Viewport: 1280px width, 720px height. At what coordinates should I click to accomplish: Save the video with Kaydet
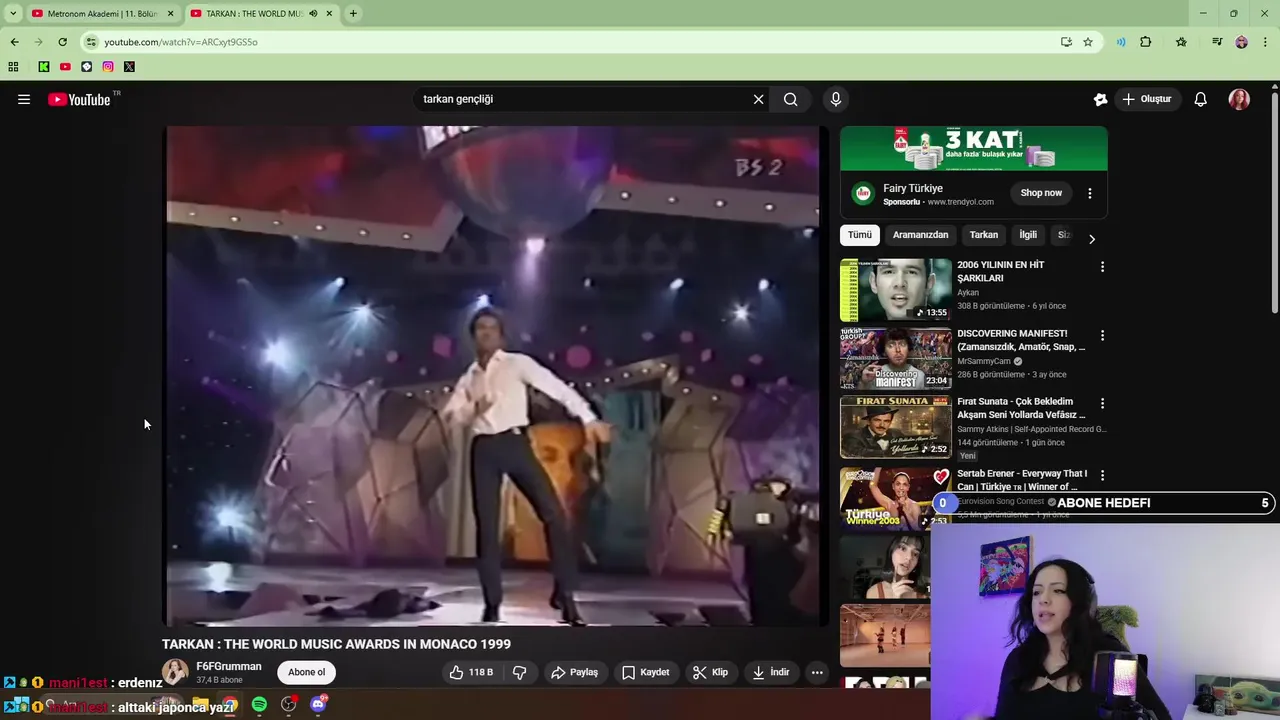click(646, 672)
